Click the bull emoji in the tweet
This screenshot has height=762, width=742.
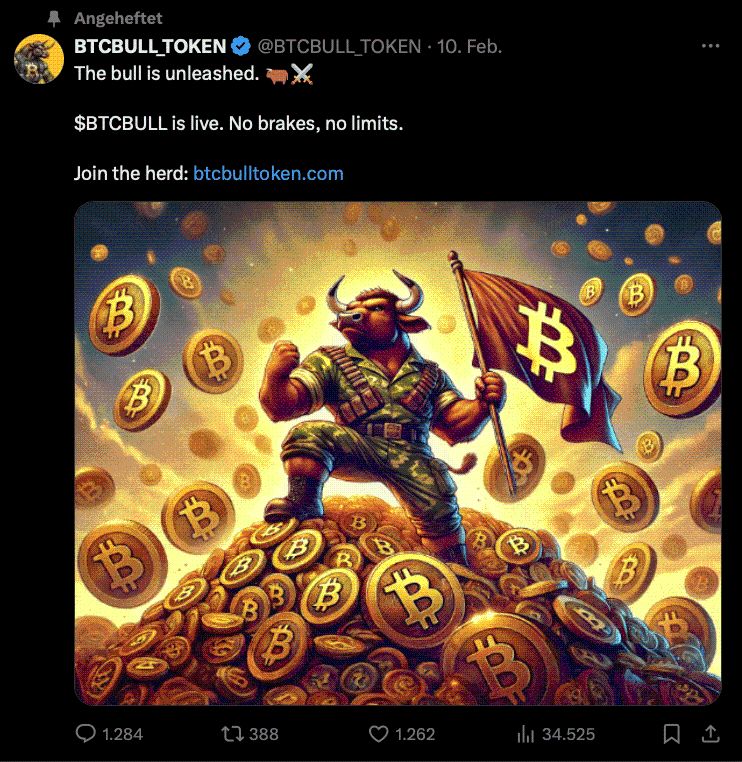pyautogui.click(x=277, y=75)
